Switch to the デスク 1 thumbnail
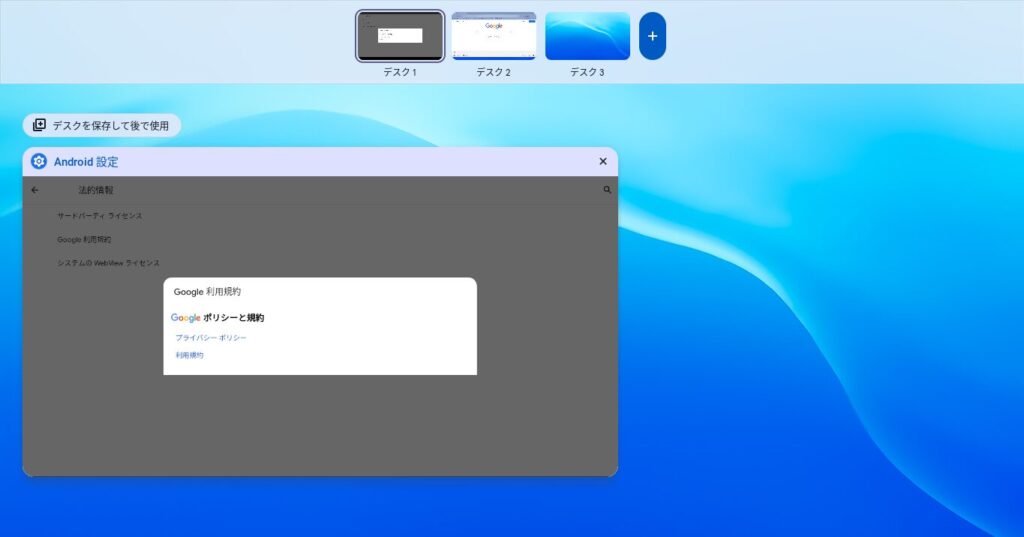Image resolution: width=1024 pixels, height=537 pixels. coord(400,36)
